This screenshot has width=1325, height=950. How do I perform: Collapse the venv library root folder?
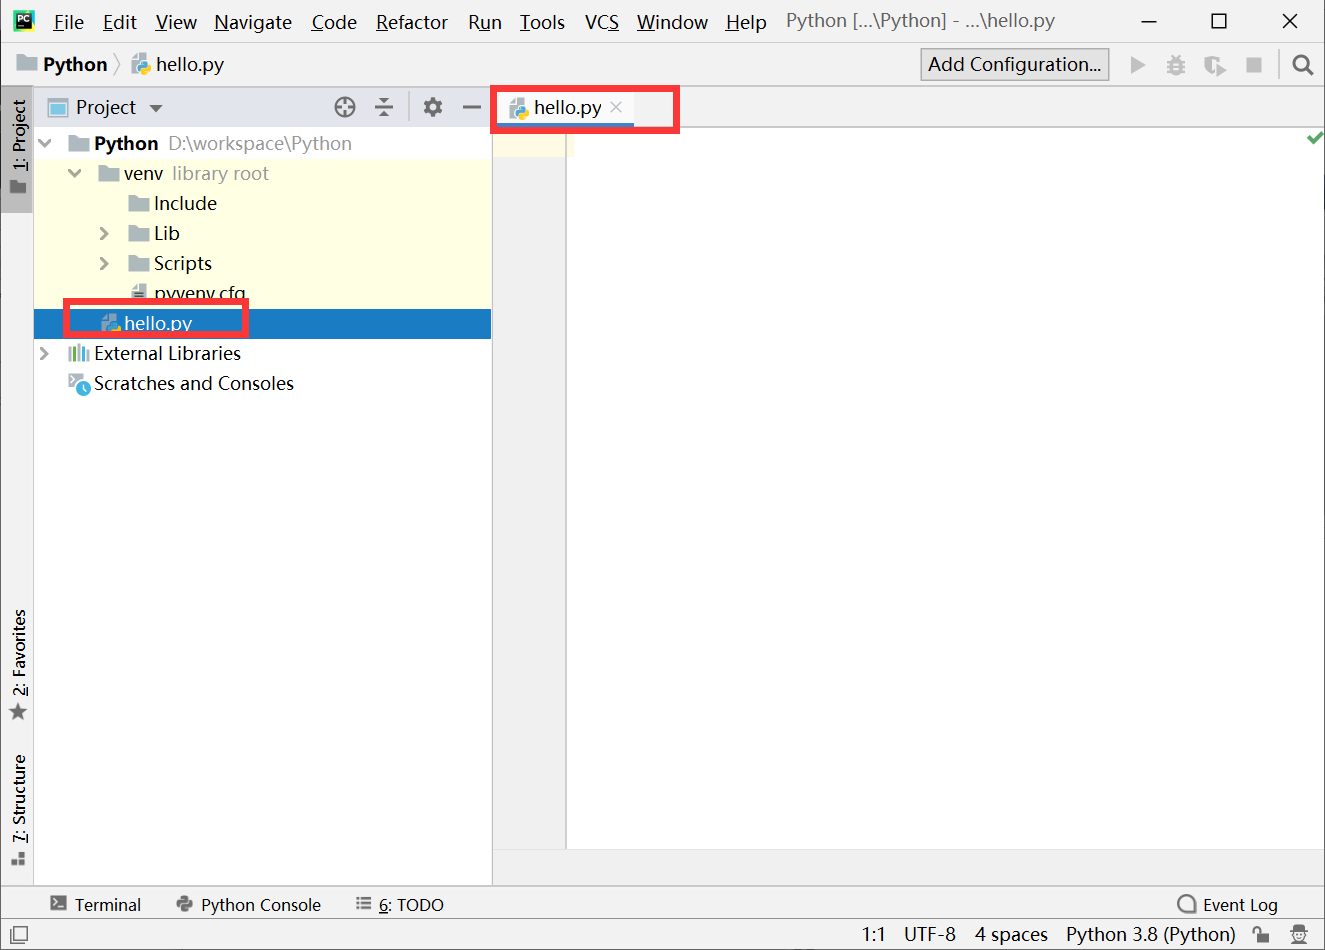pyautogui.click(x=75, y=173)
